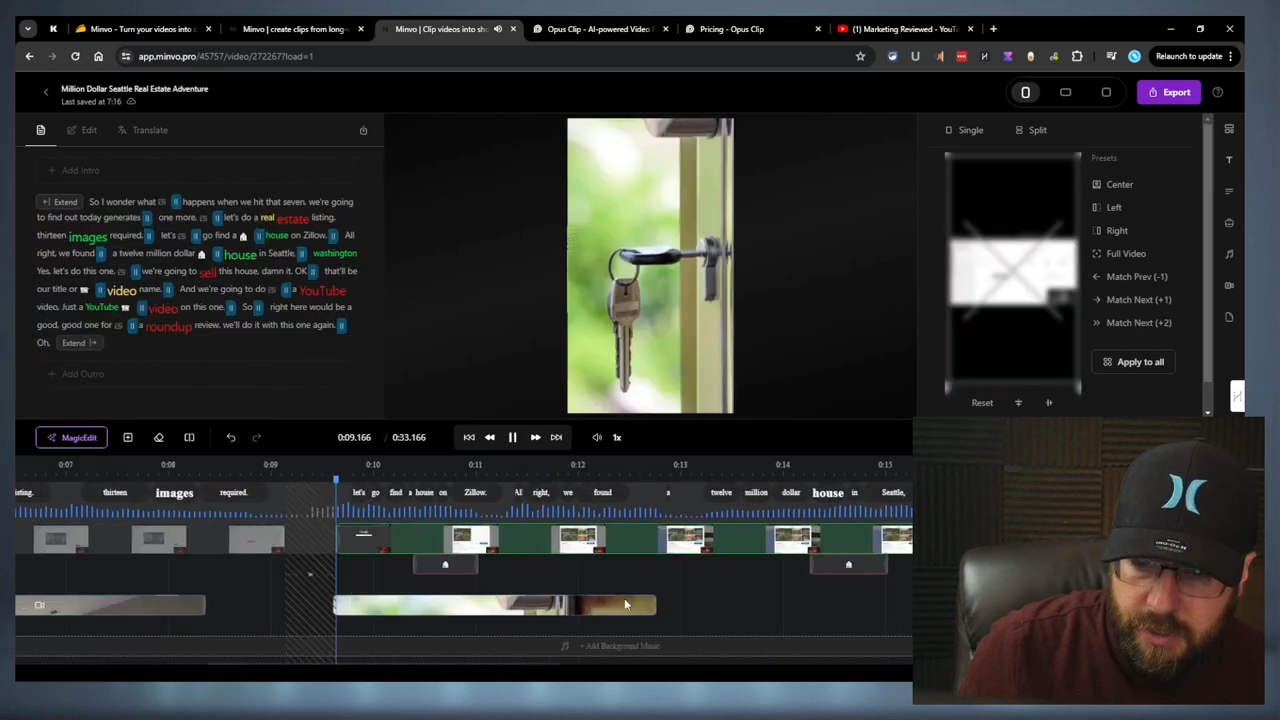The height and width of the screenshot is (720, 1280).
Task: Click the red word 'YouTube' in transcript
Action: pos(322,291)
